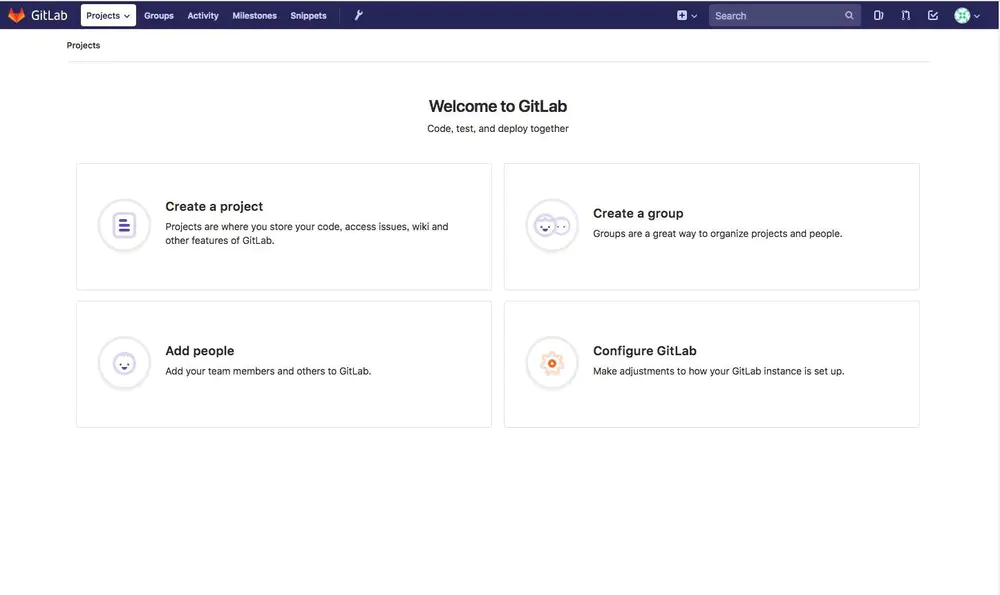
Task: Click the GitLab fox logo
Action: click(17, 15)
